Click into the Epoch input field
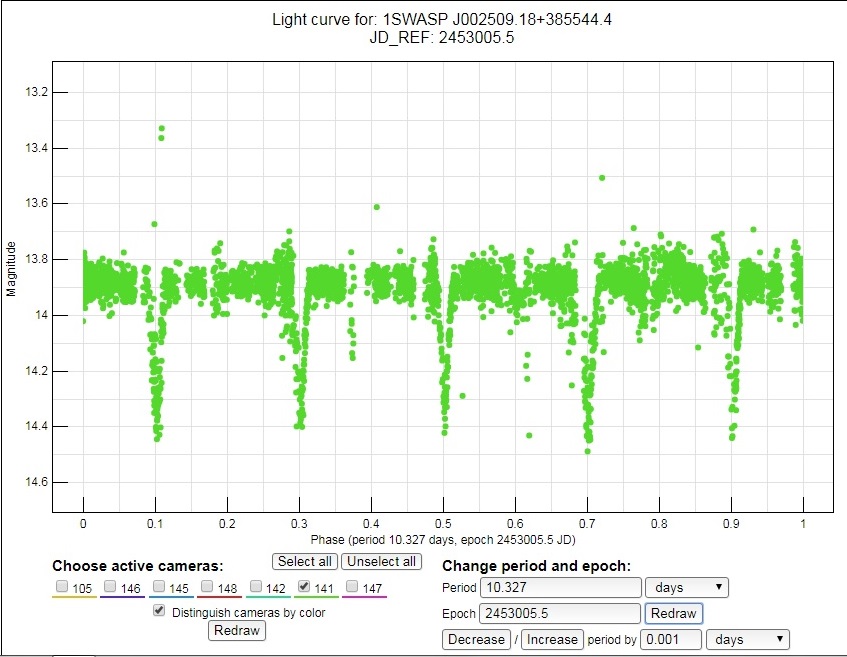Screen dimensions: 847x657 pyautogui.click(x=560, y=613)
